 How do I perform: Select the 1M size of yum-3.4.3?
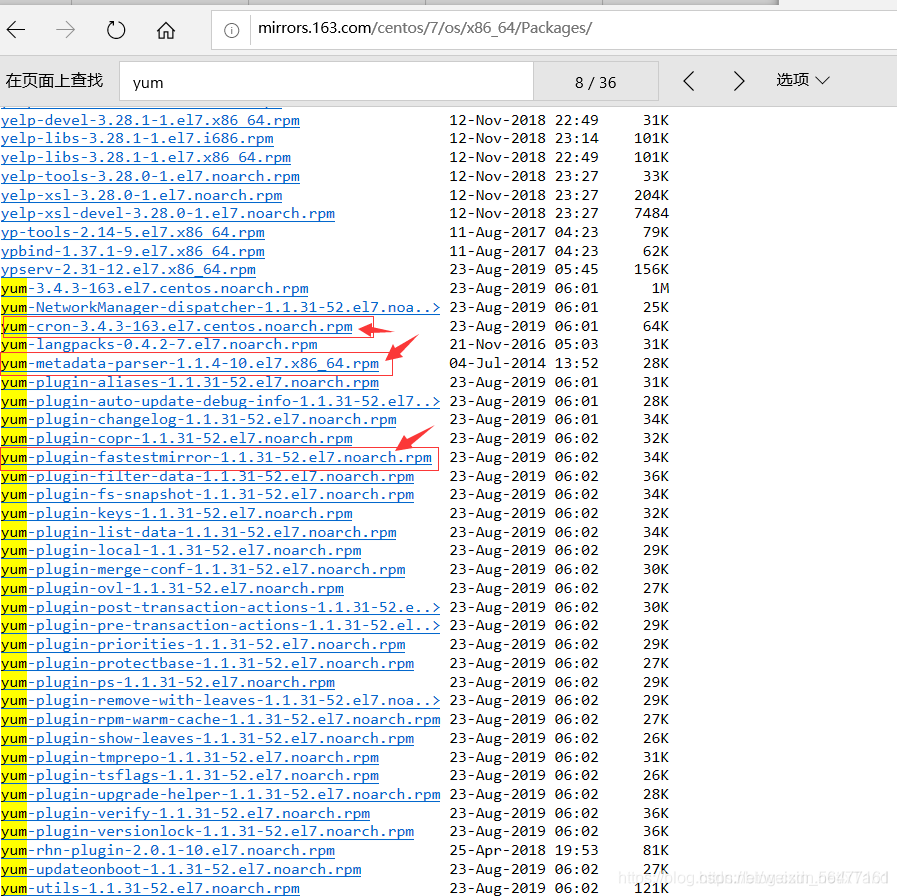click(x=660, y=288)
